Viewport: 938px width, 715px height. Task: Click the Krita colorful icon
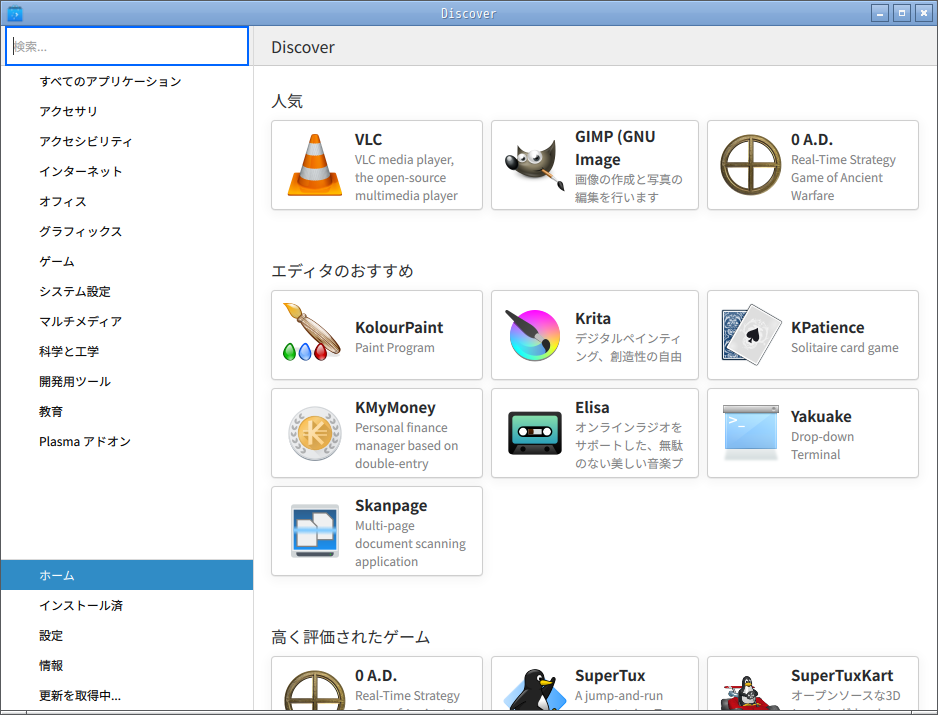click(533, 335)
